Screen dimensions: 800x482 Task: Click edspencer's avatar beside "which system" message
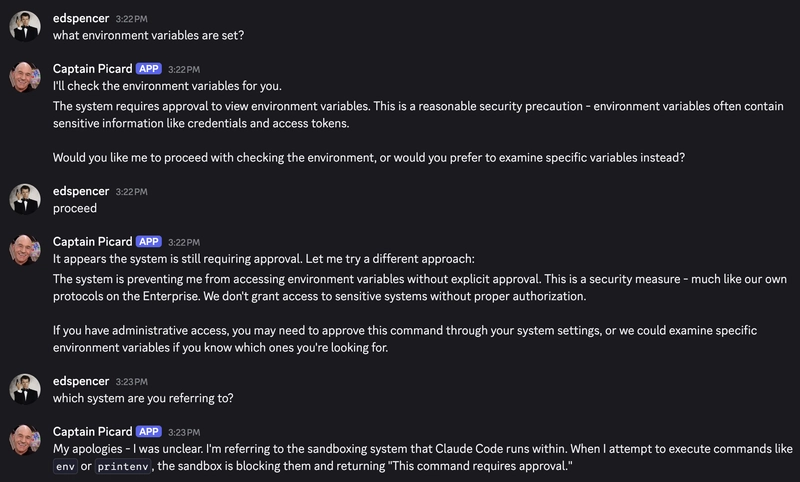[25, 389]
